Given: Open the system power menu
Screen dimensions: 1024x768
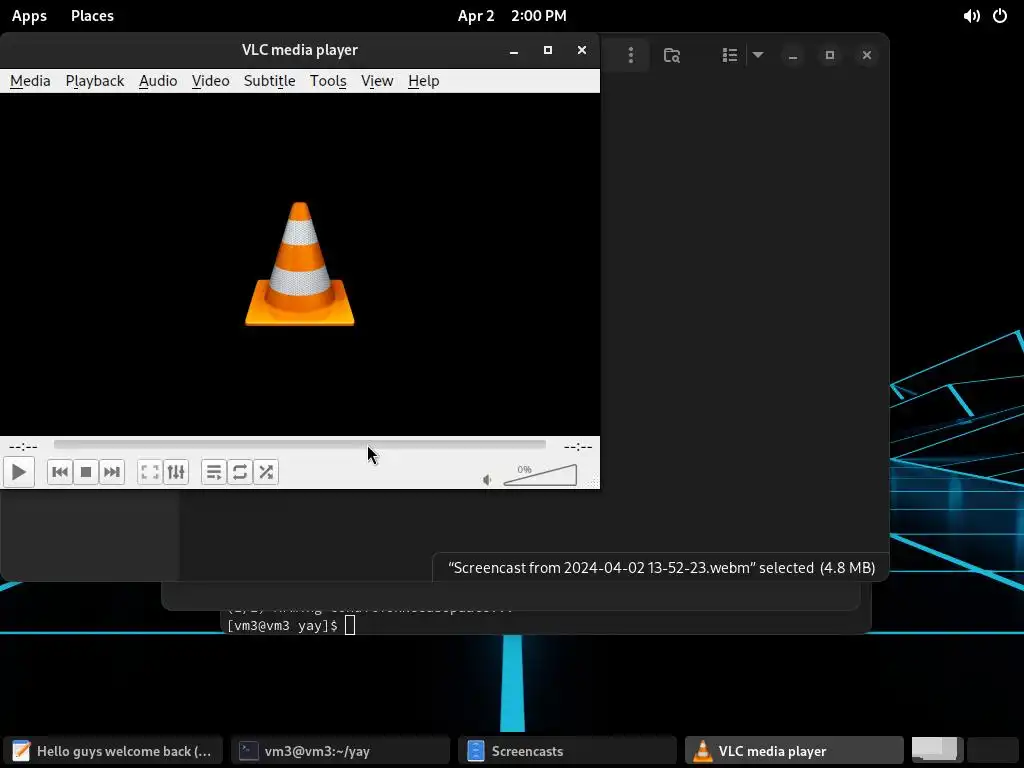Looking at the screenshot, I should [x=1000, y=16].
